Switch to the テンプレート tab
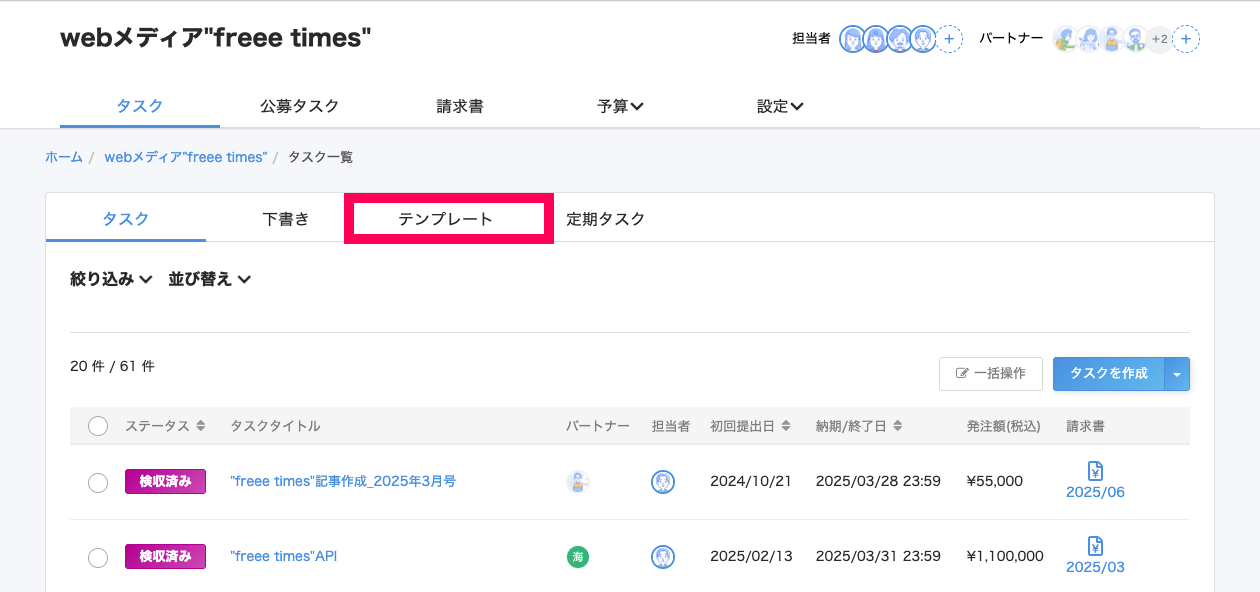The image size is (1260, 592). click(x=445, y=219)
